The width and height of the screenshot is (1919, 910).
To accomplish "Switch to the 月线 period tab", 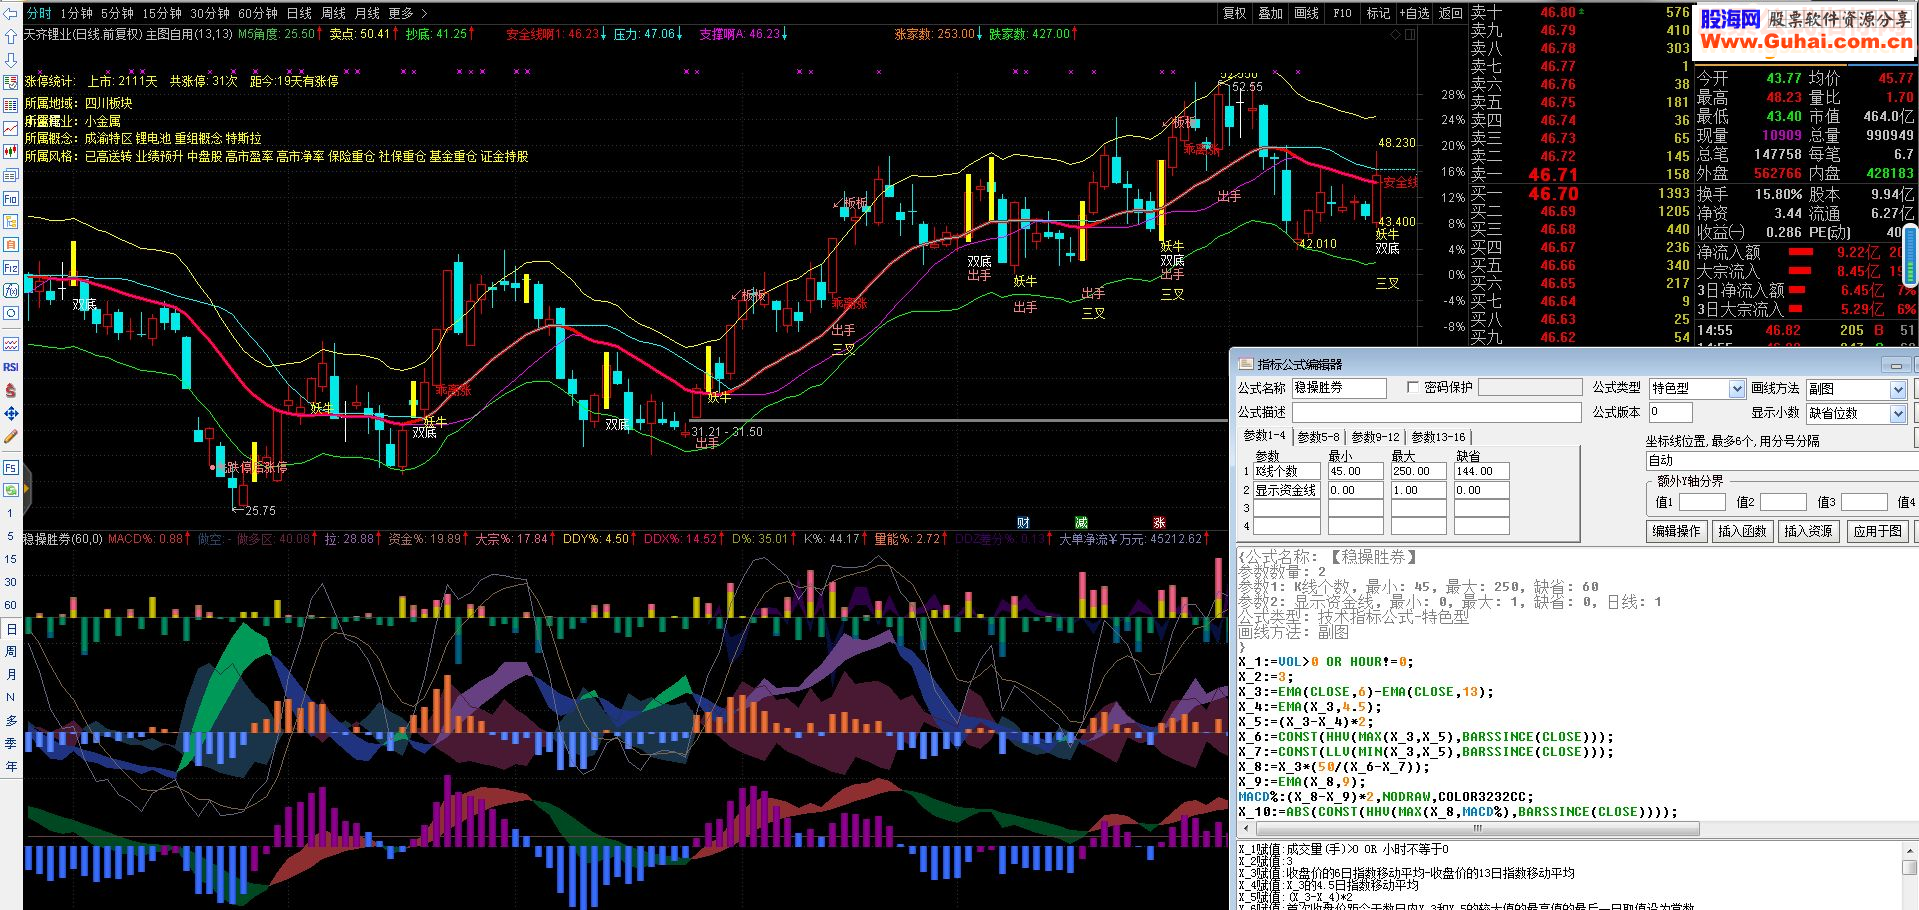I will point(367,13).
